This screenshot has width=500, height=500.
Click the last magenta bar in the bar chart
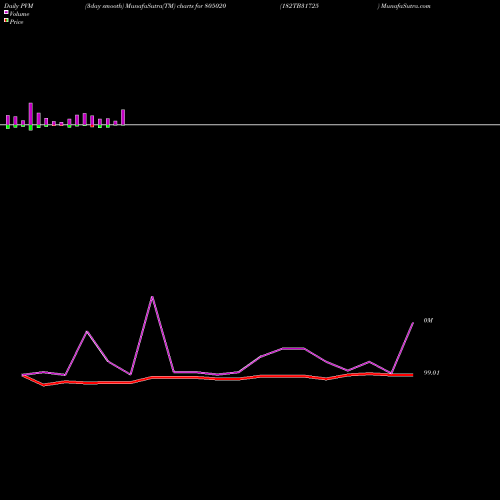click(123, 117)
